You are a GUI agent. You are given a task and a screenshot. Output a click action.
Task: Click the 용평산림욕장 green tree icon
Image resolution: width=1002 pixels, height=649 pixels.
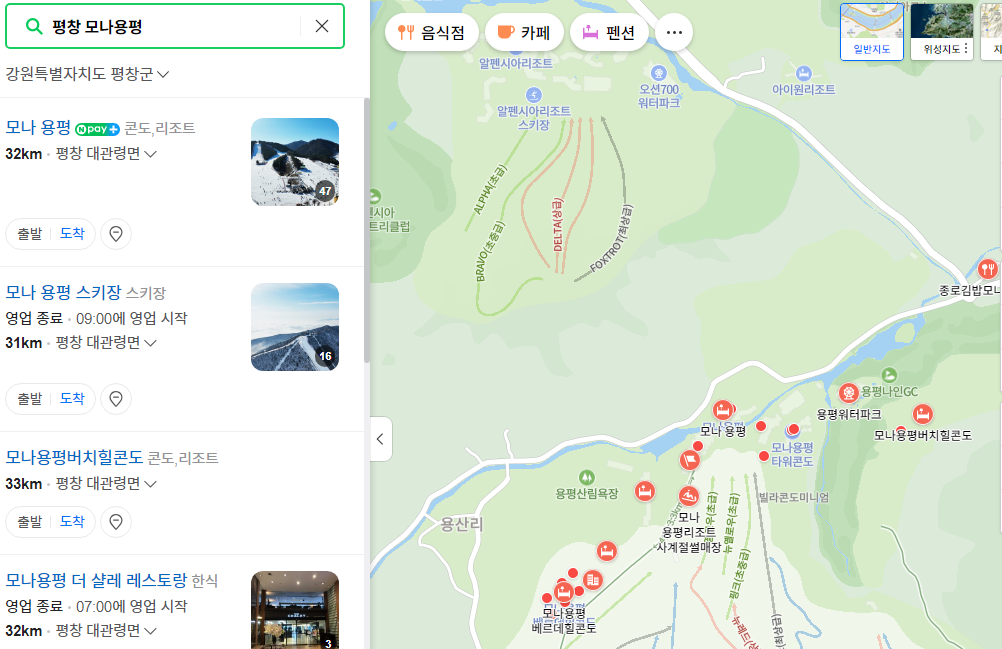point(587,477)
